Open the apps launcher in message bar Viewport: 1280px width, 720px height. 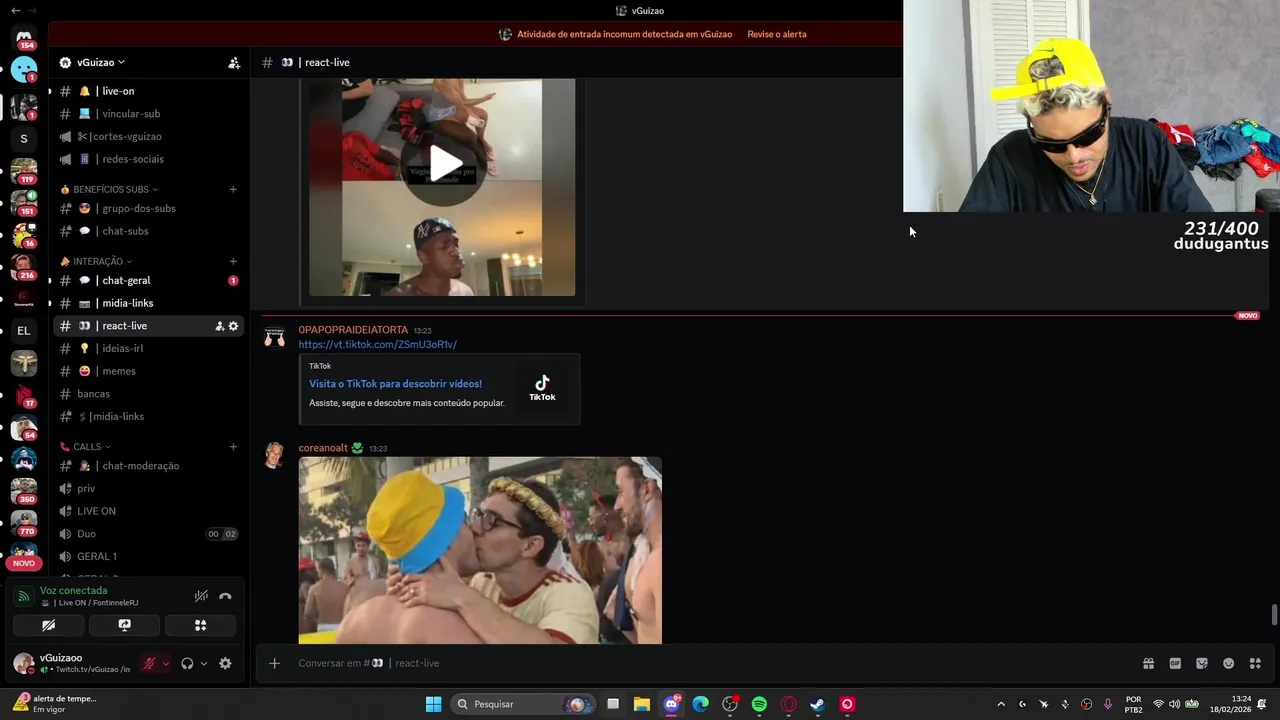tap(1256, 663)
